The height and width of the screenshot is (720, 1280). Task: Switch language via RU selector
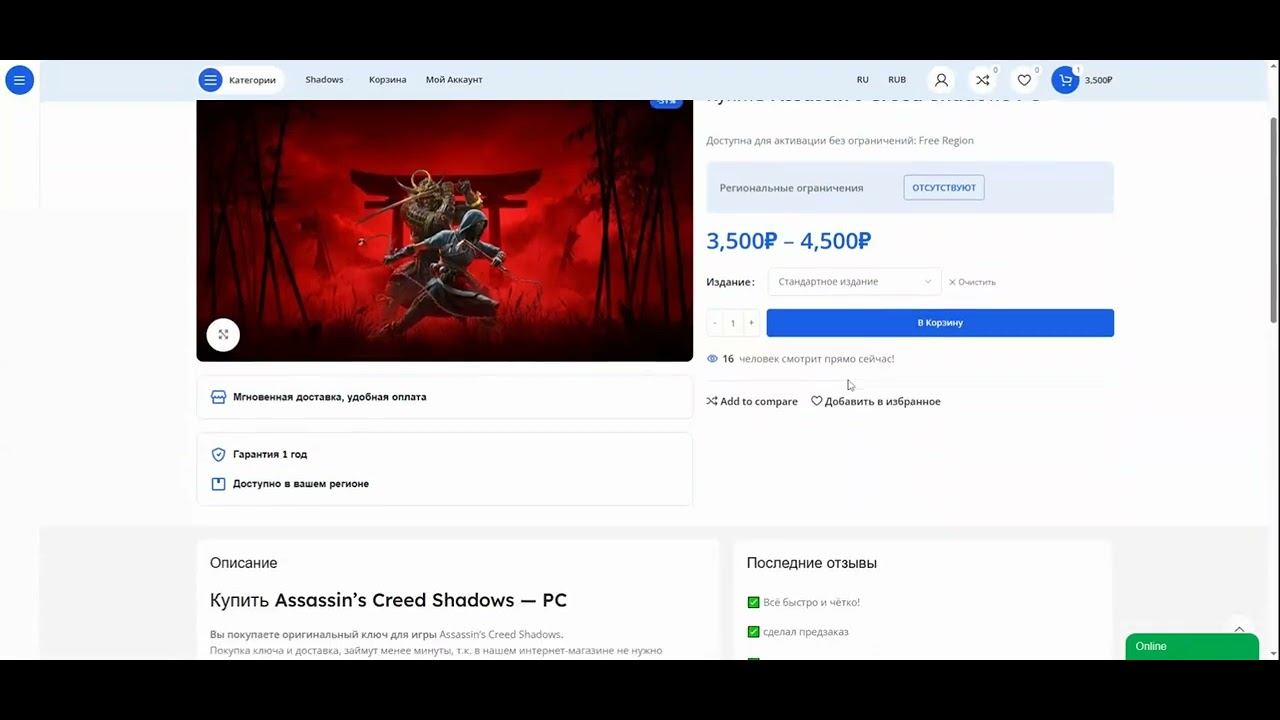coord(862,80)
